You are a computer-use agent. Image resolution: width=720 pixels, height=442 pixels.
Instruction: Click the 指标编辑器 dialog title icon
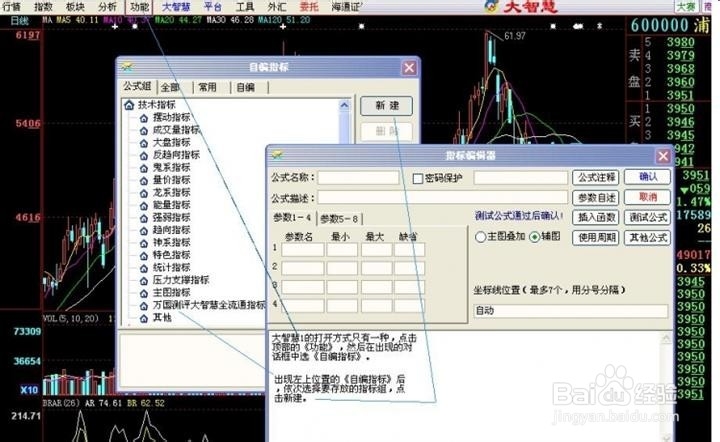click(277, 155)
